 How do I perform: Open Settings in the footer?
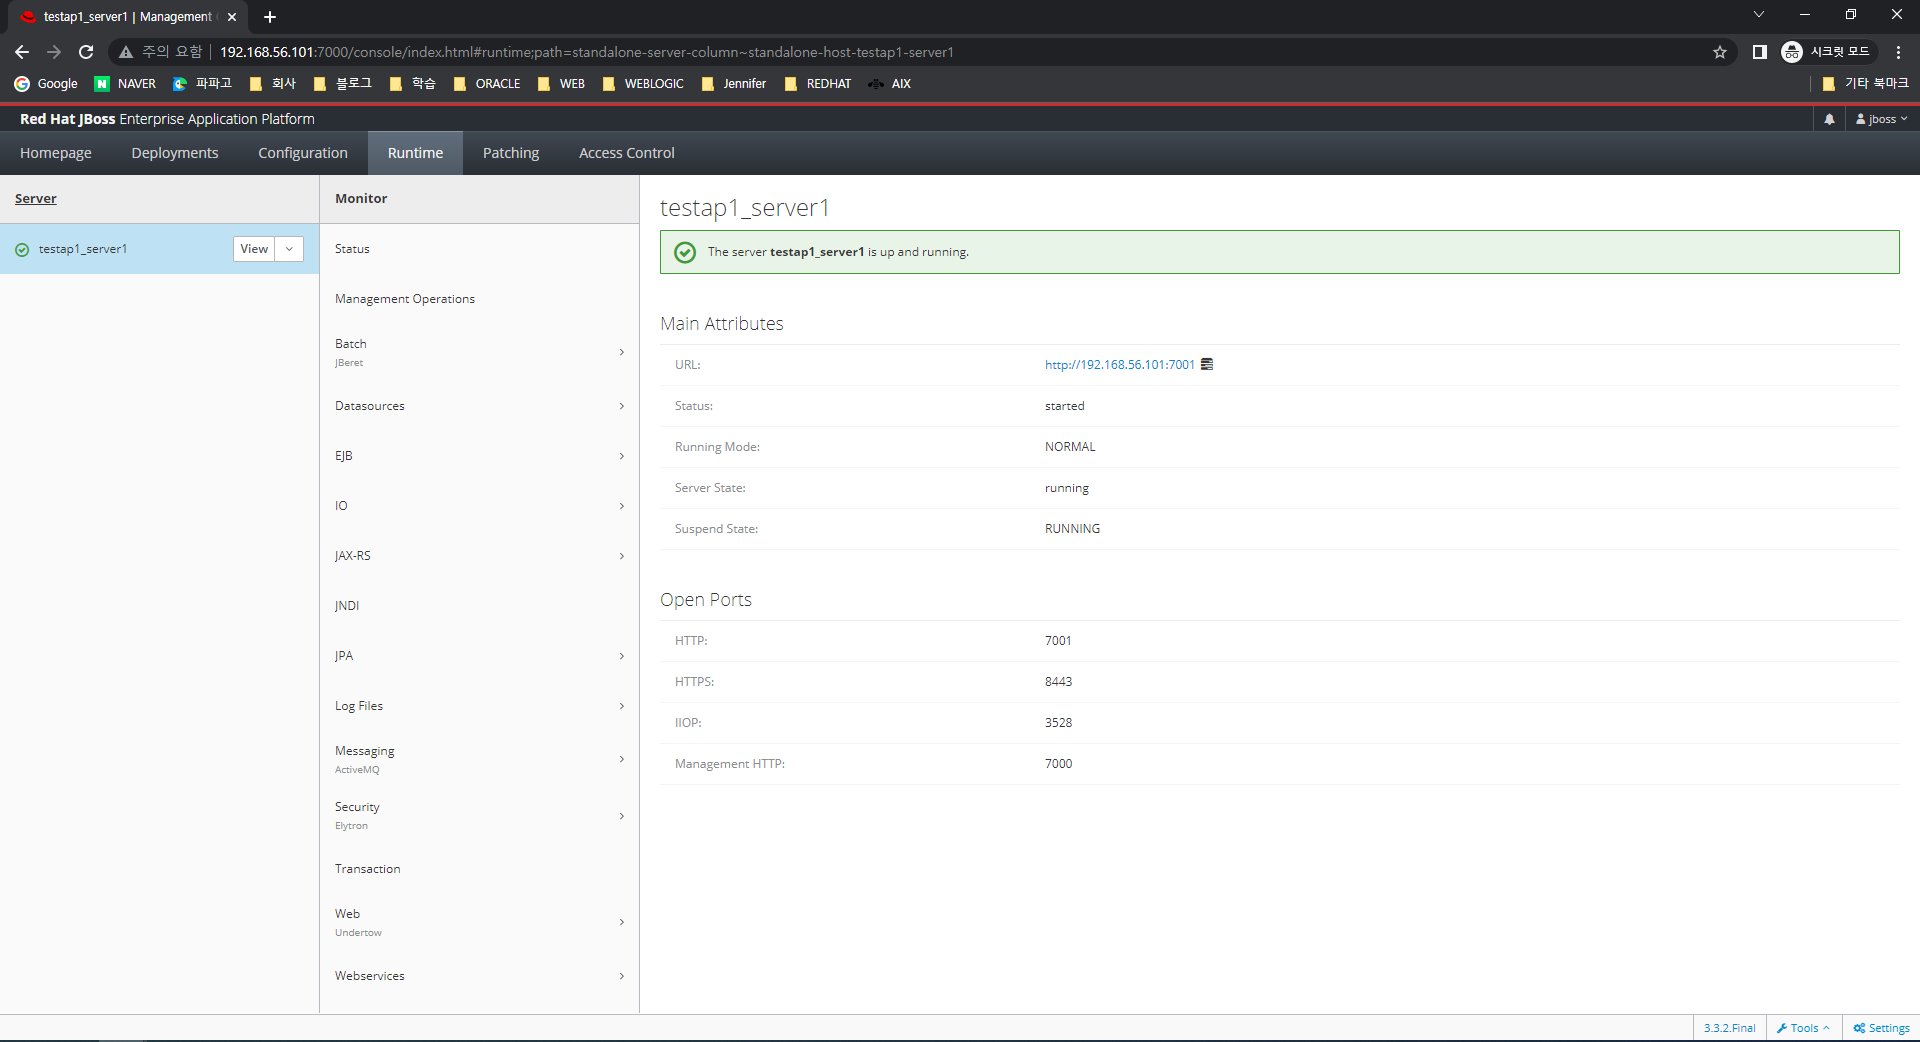(1881, 1028)
